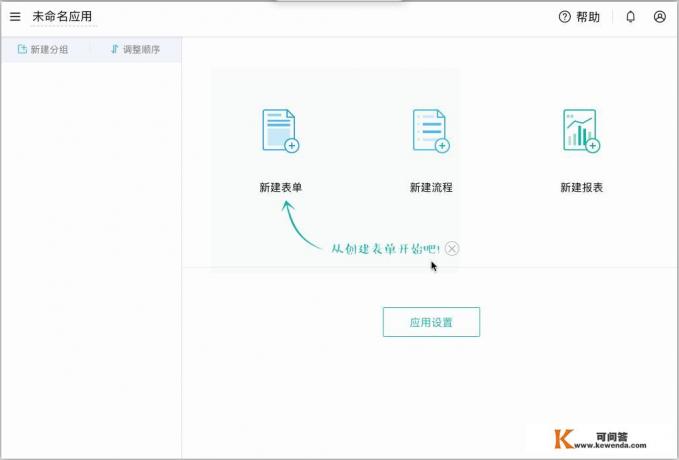Click the 新建流程 workflow icon
The width and height of the screenshot is (679, 460).
(430, 131)
